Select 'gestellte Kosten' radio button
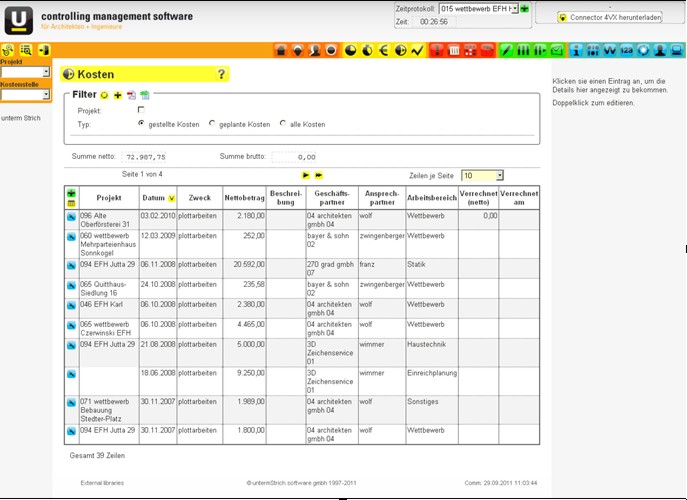This screenshot has height=500, width=687. coord(141,124)
